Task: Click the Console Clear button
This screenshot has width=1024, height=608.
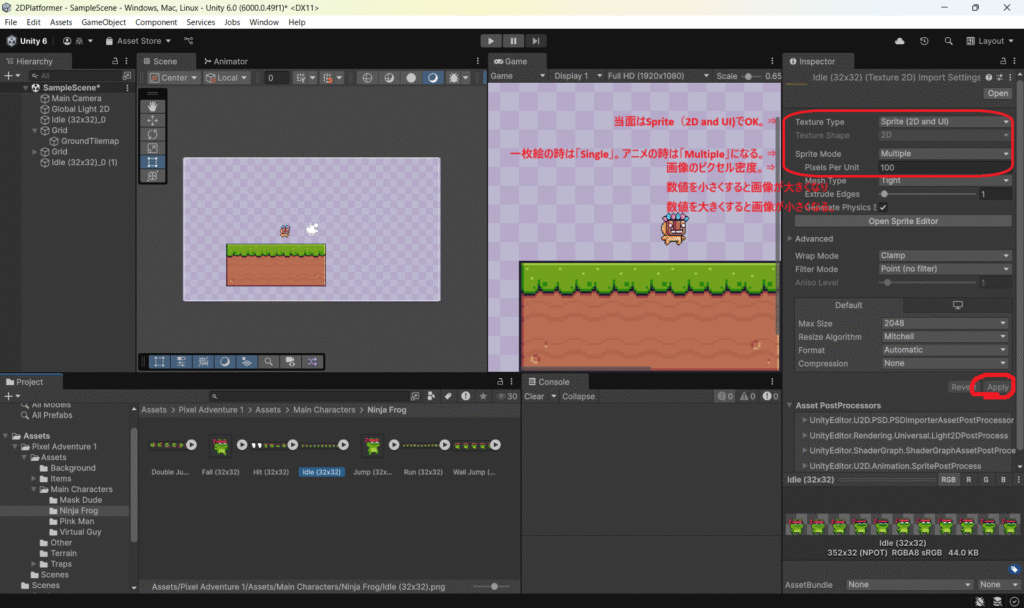Action: [534, 396]
